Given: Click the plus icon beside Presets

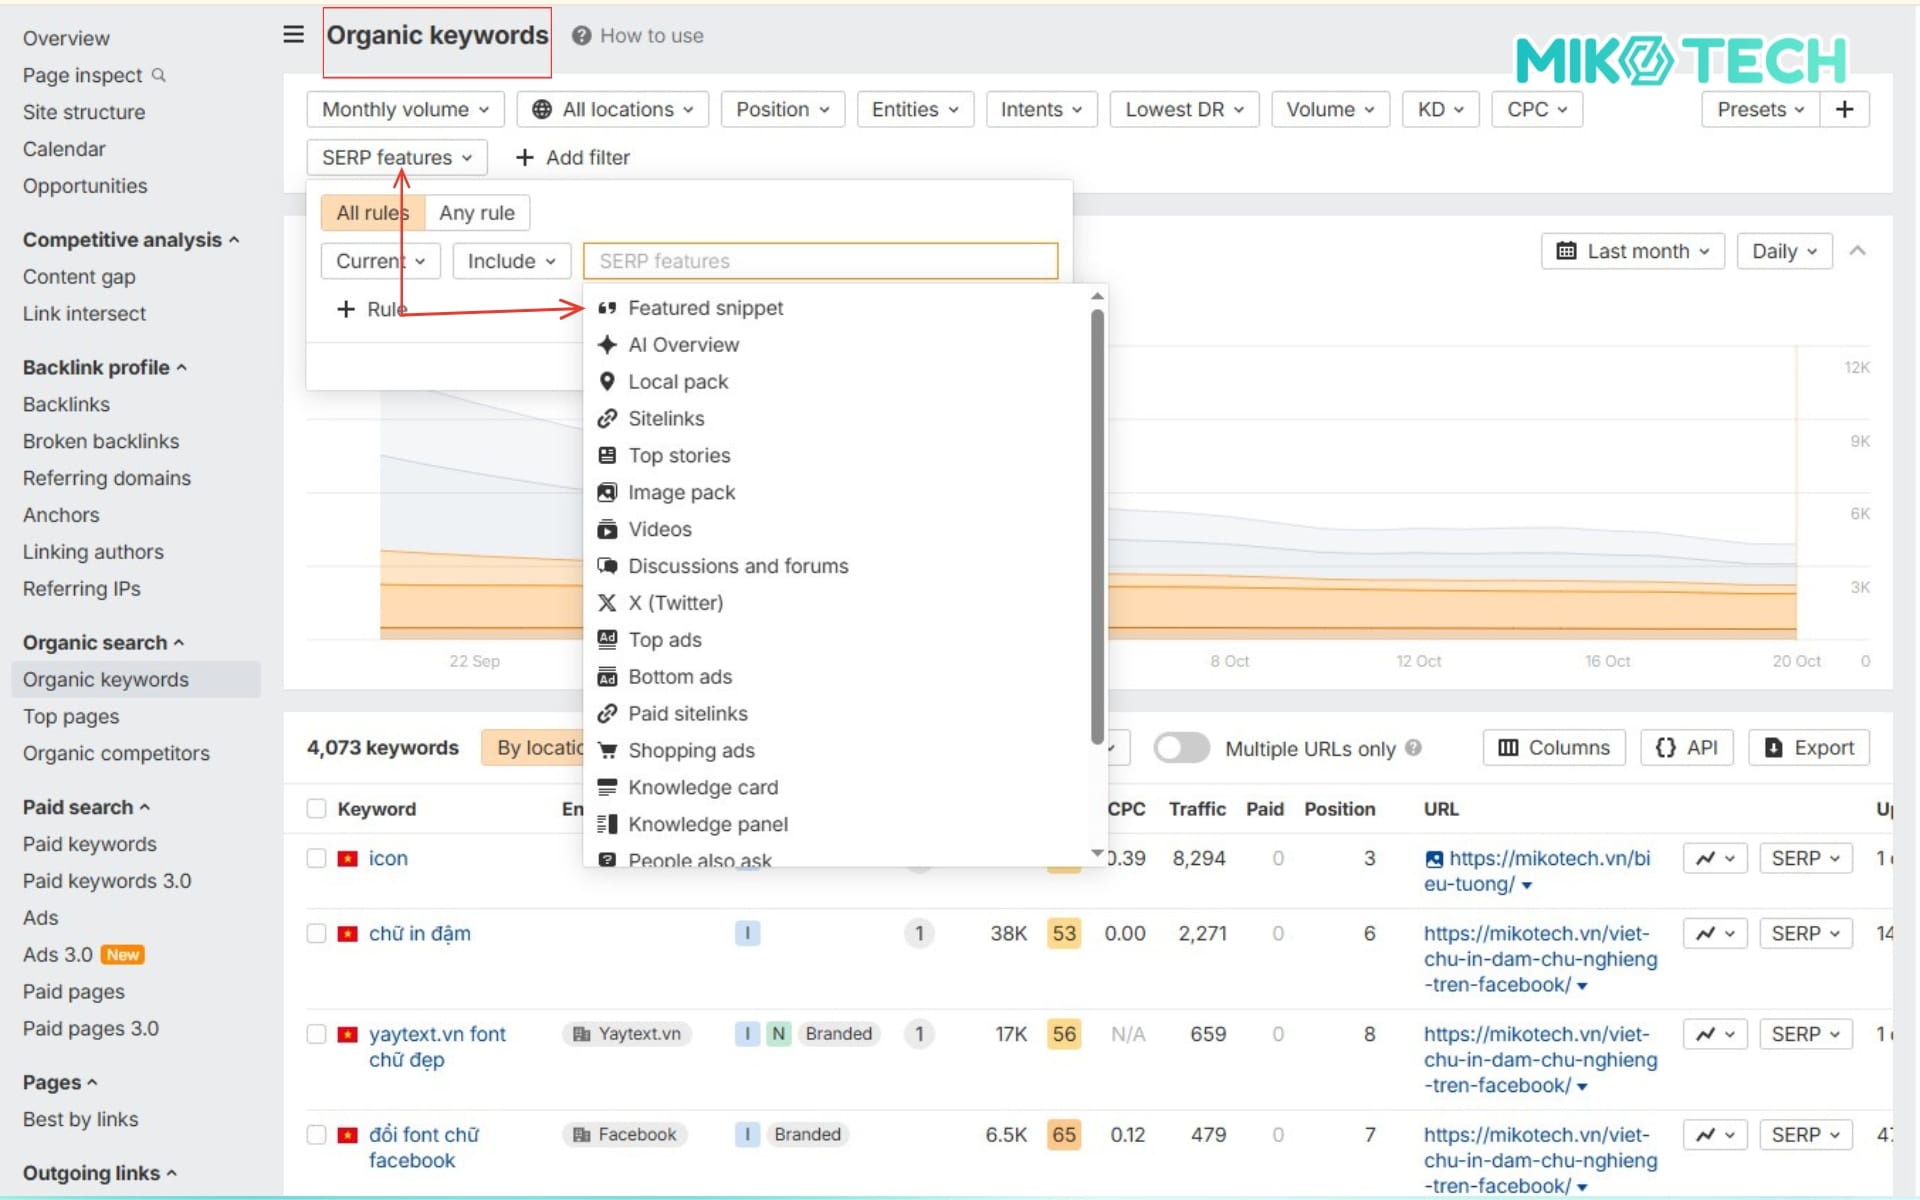Looking at the screenshot, I should (x=1844, y=109).
